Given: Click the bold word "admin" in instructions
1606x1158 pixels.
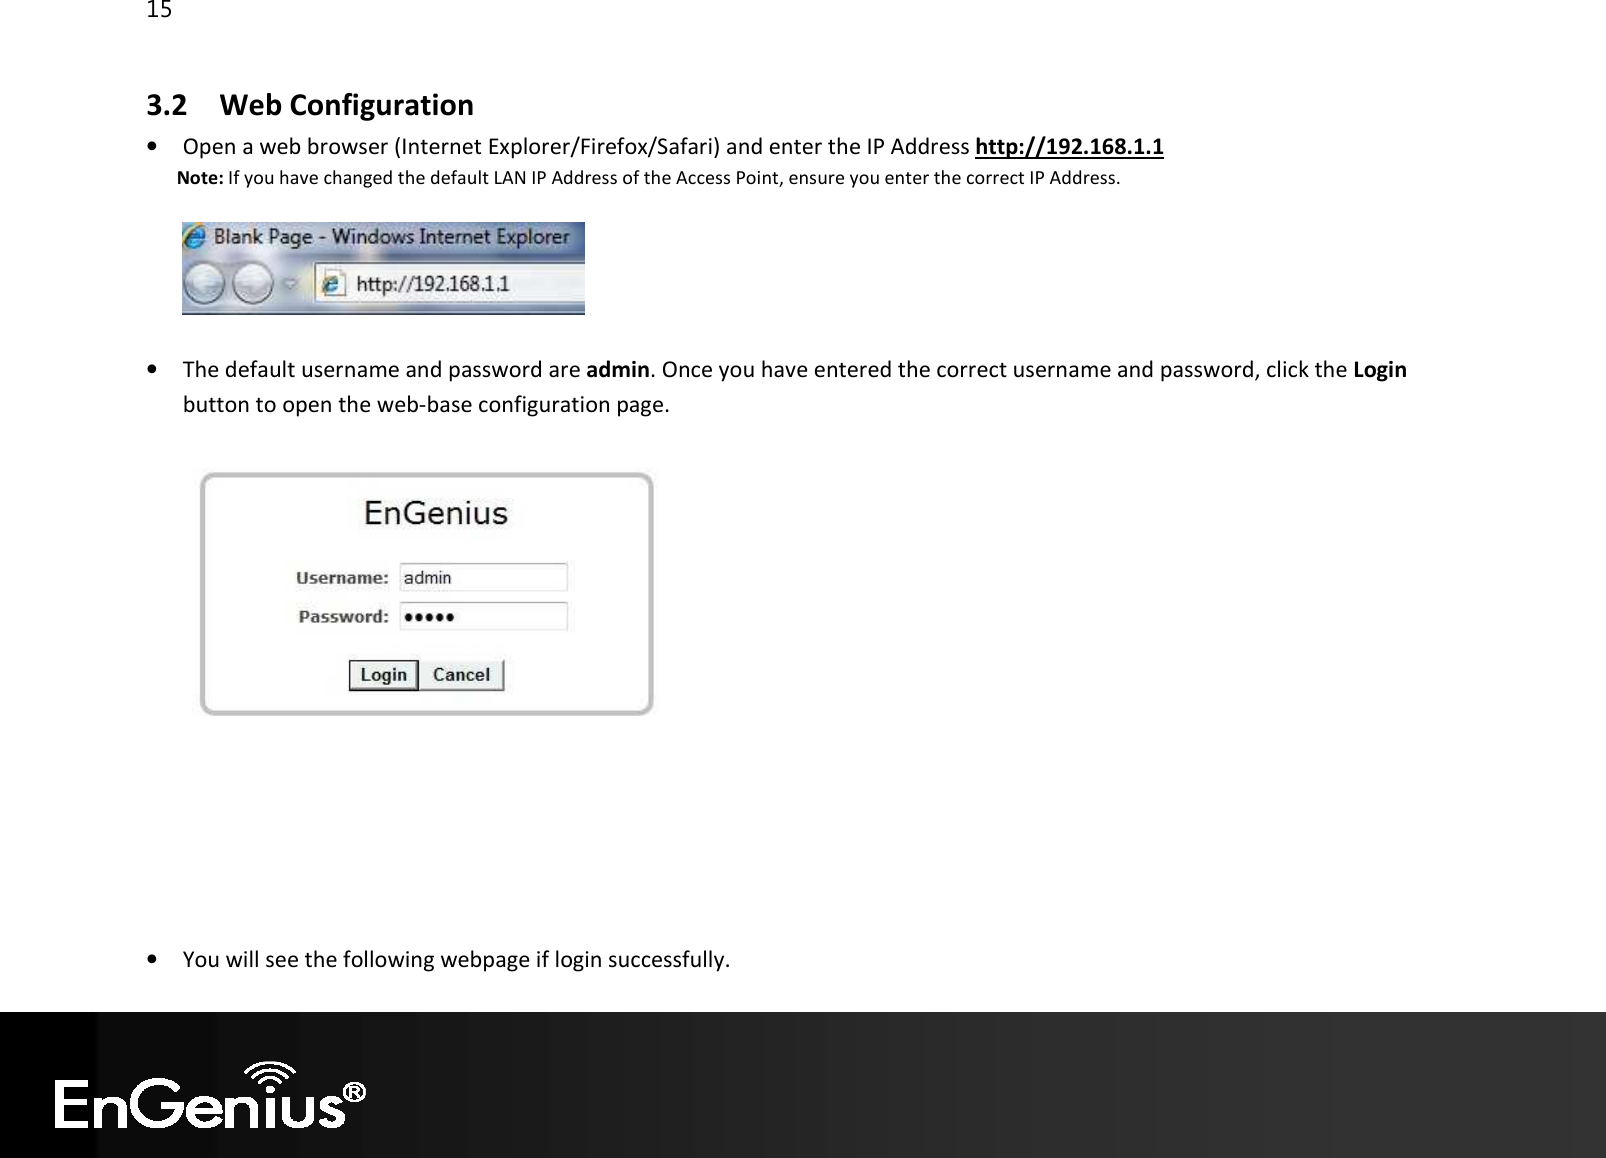Looking at the screenshot, I should (618, 370).
